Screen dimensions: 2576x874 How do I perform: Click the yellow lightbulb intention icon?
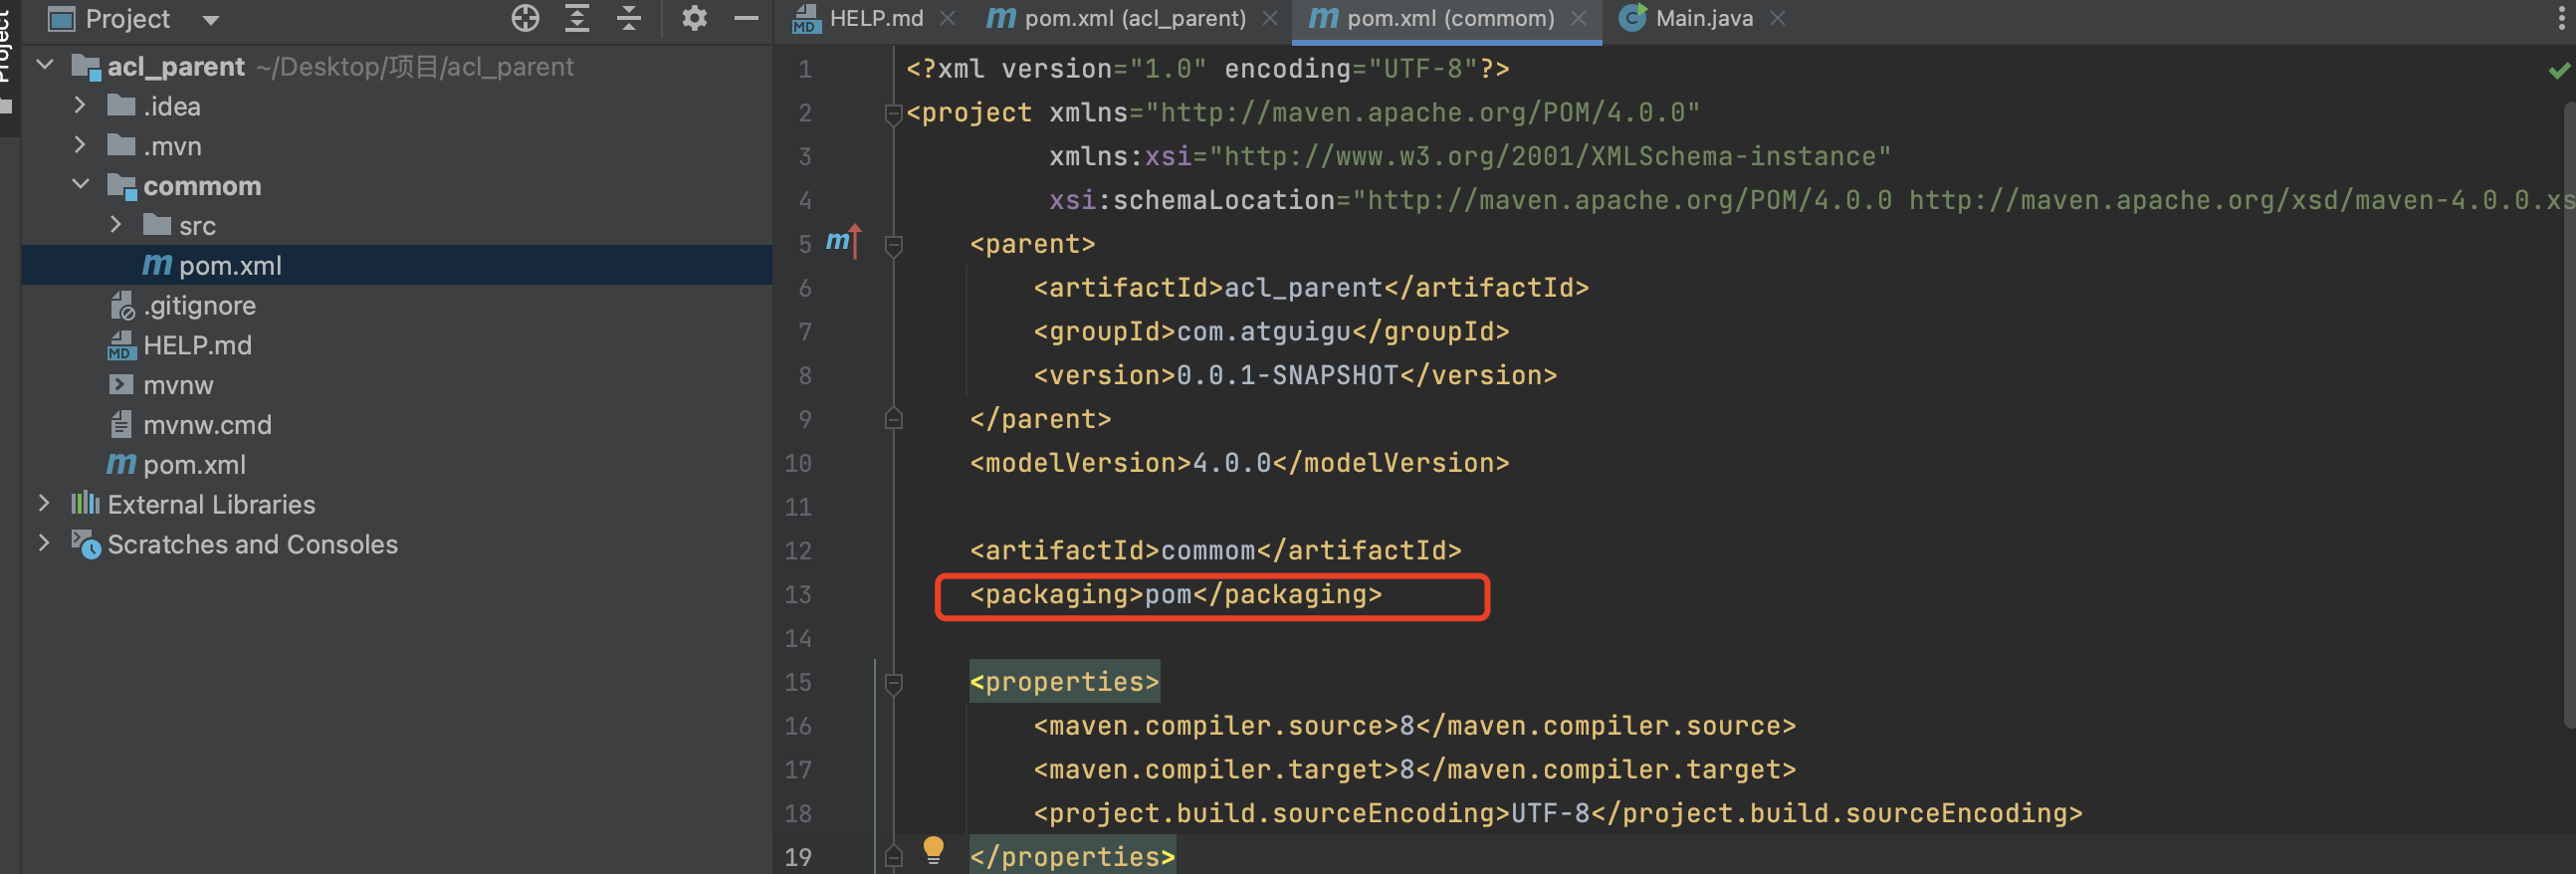point(933,849)
